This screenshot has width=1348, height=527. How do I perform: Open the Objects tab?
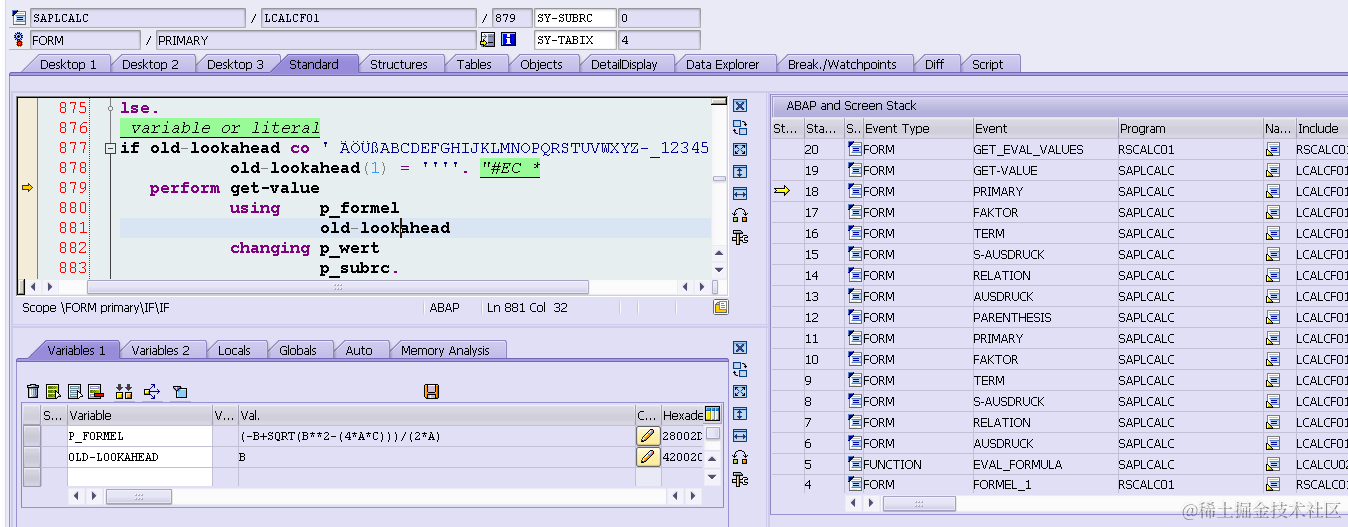(x=541, y=64)
